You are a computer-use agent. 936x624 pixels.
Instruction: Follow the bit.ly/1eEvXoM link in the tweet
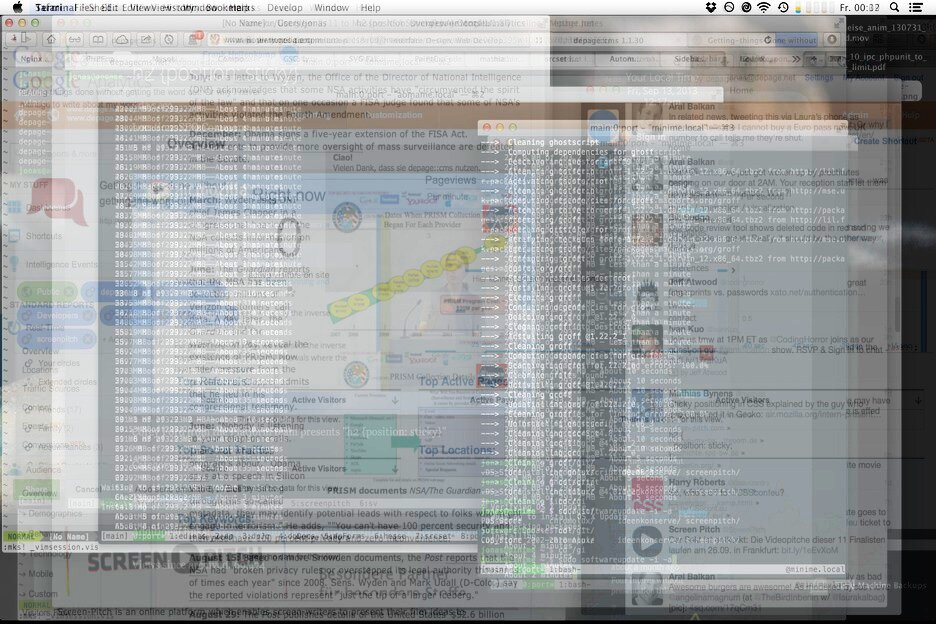point(809,550)
